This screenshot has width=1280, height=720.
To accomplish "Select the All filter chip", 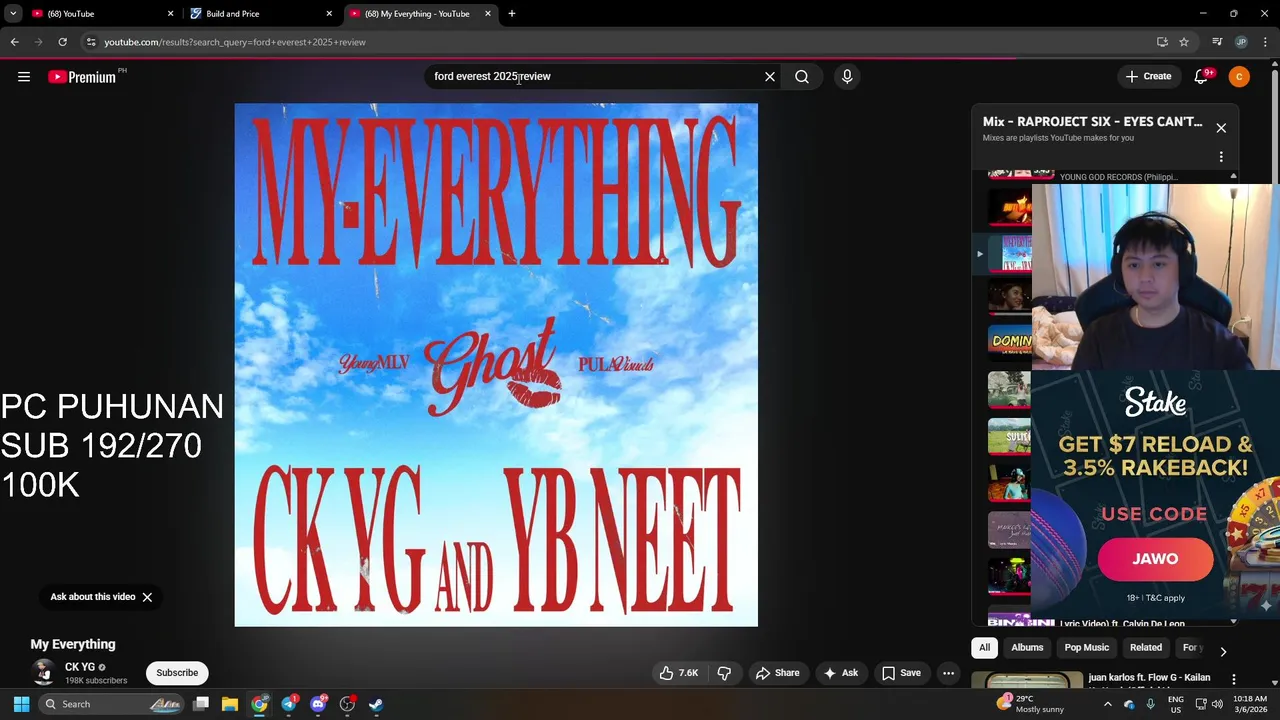I will tap(984, 647).
